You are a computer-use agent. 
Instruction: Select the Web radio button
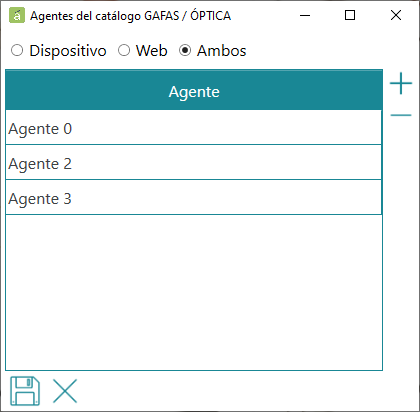[x=124, y=51]
